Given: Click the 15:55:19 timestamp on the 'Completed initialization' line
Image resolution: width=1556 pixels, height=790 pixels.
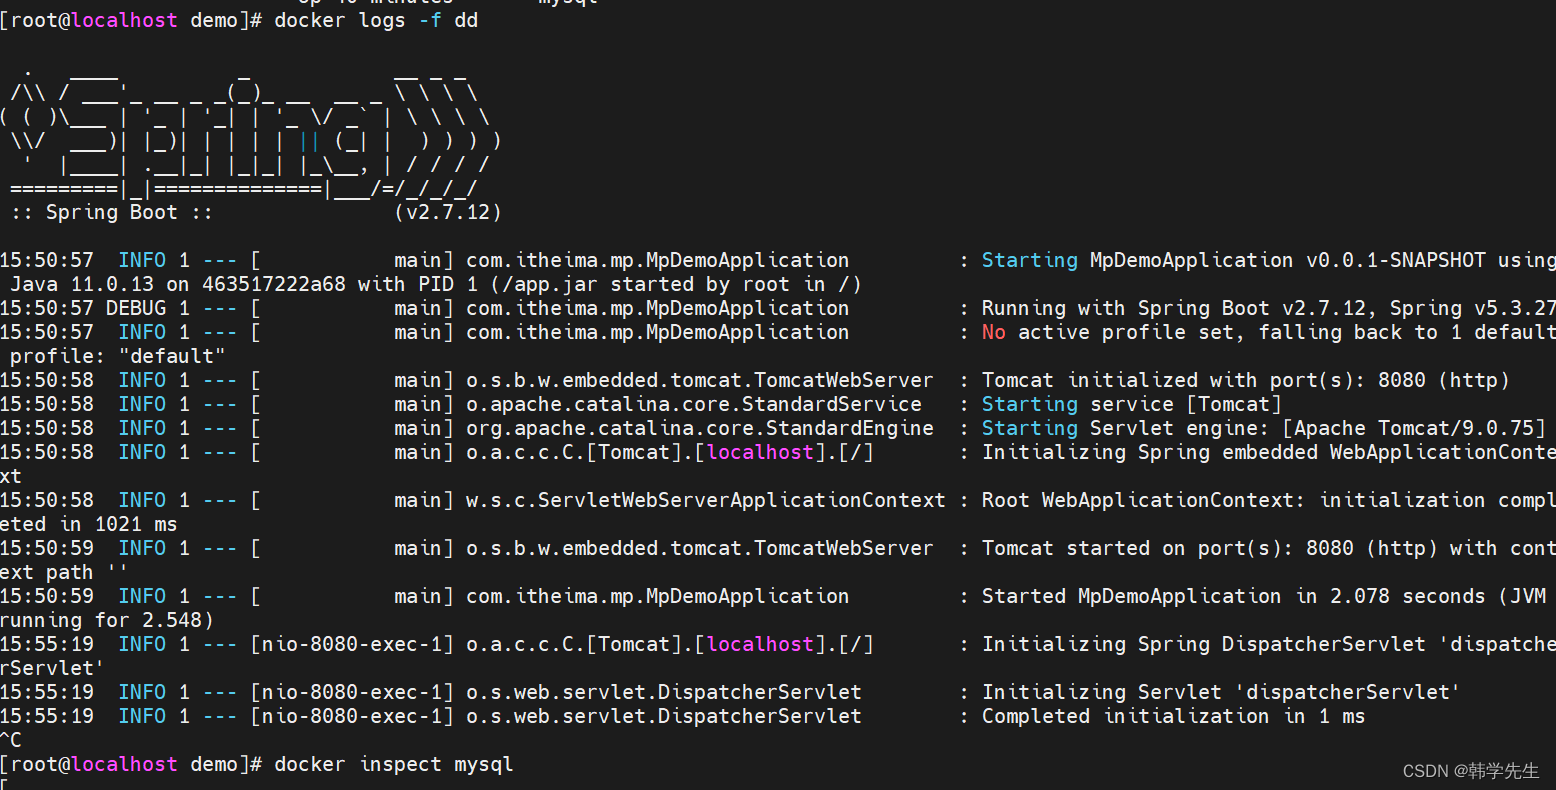Looking at the screenshot, I should pyautogui.click(x=47, y=716).
